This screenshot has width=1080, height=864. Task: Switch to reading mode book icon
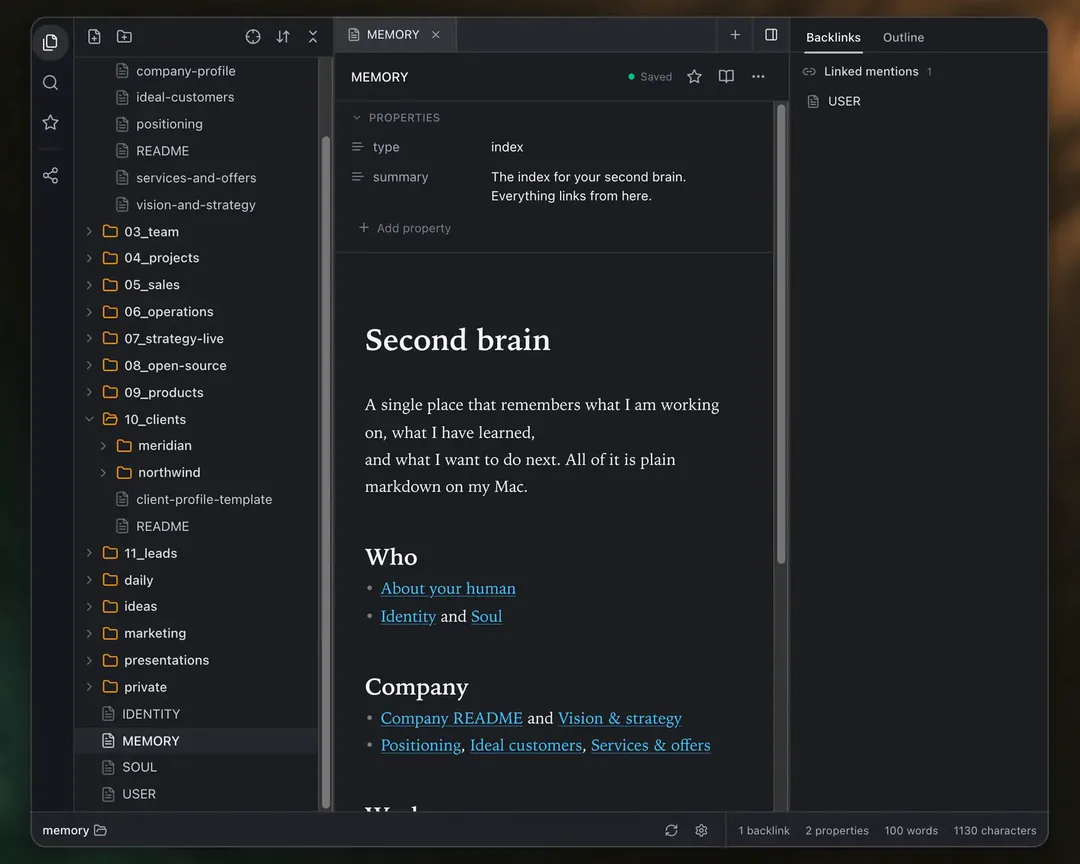[726, 76]
